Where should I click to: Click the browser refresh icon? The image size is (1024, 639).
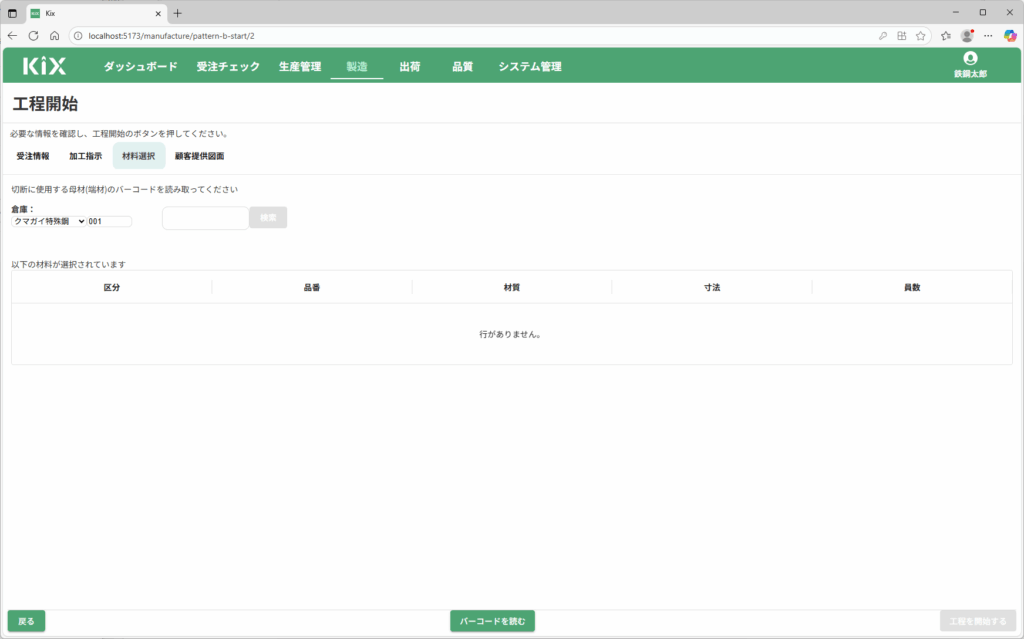tap(33, 36)
